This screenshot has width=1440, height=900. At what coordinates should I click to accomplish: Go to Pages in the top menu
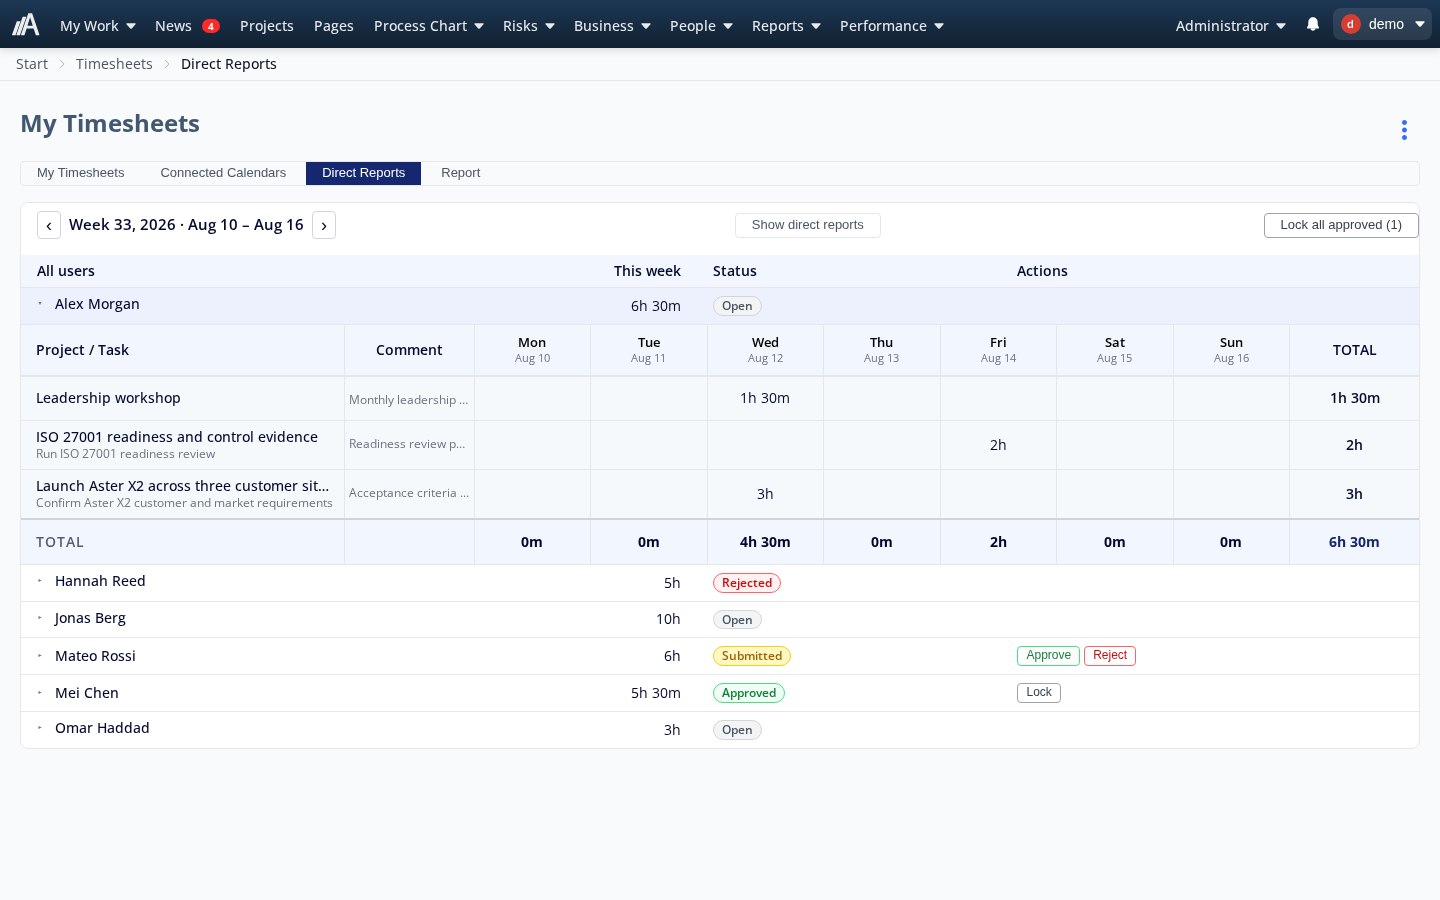click(x=334, y=25)
